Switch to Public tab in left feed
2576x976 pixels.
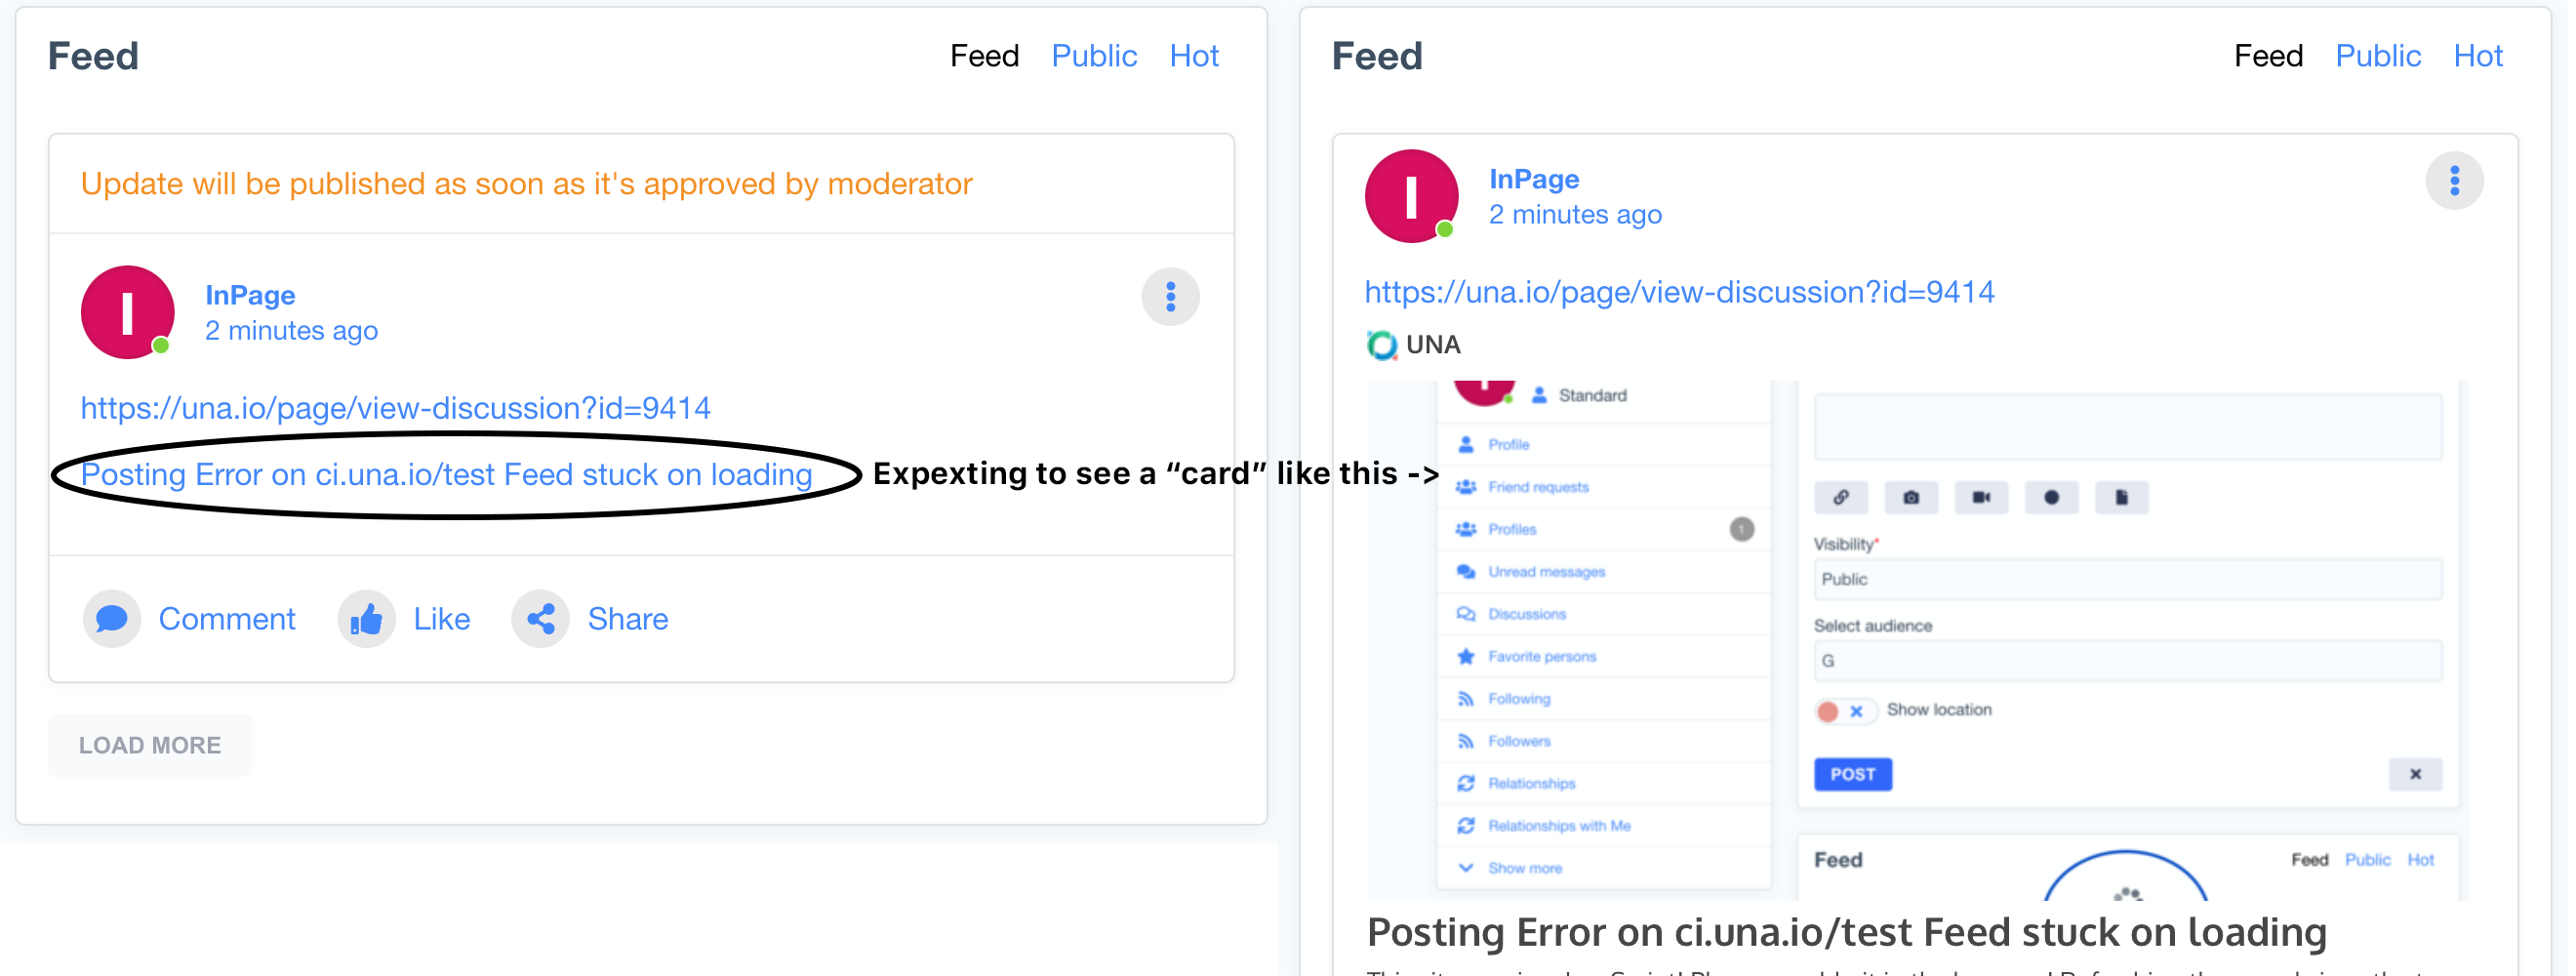click(x=1094, y=56)
